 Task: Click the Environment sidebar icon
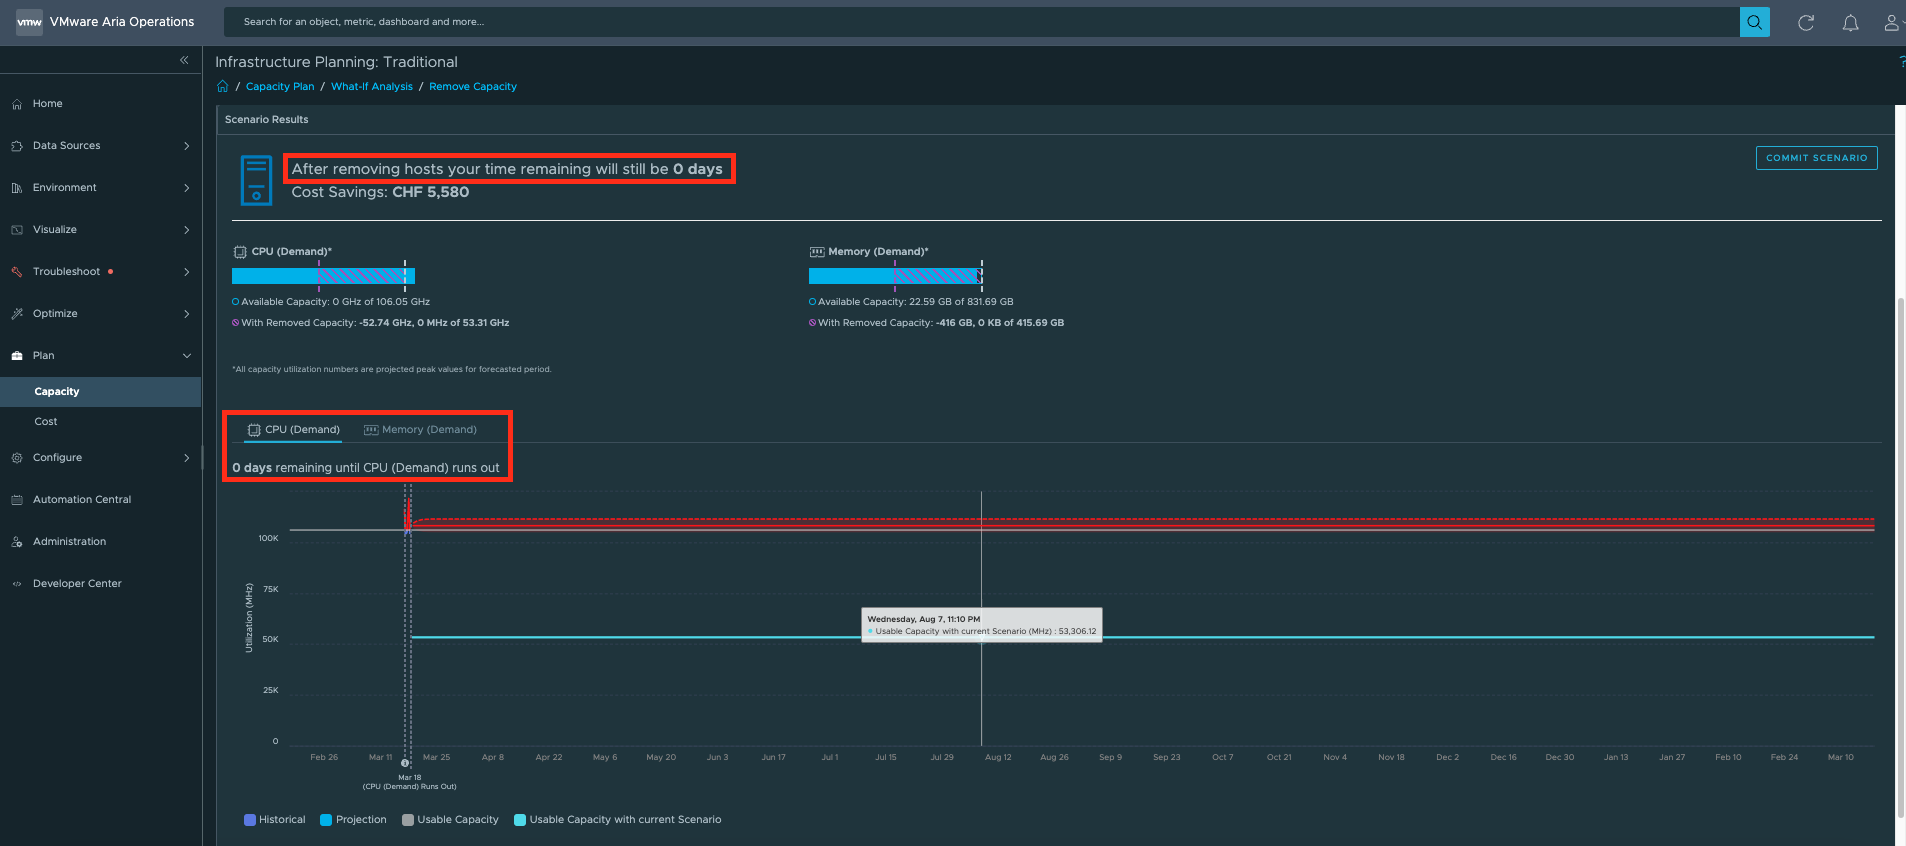[17, 188]
